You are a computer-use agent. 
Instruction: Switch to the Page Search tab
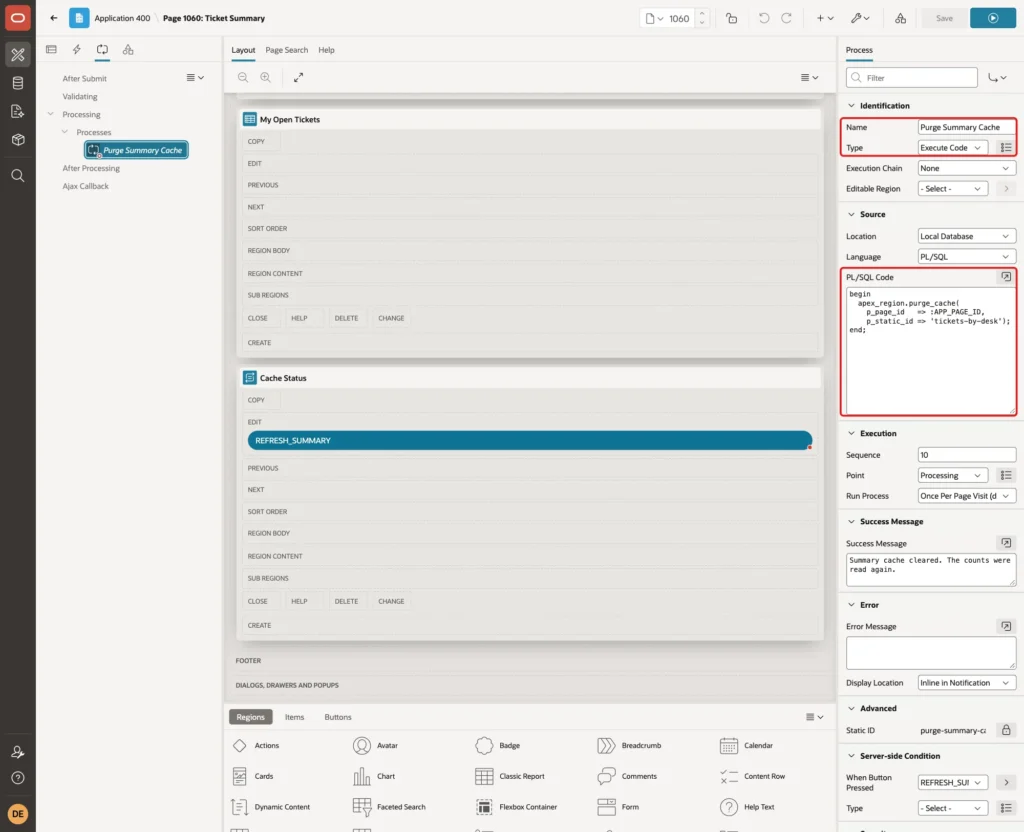pos(286,50)
